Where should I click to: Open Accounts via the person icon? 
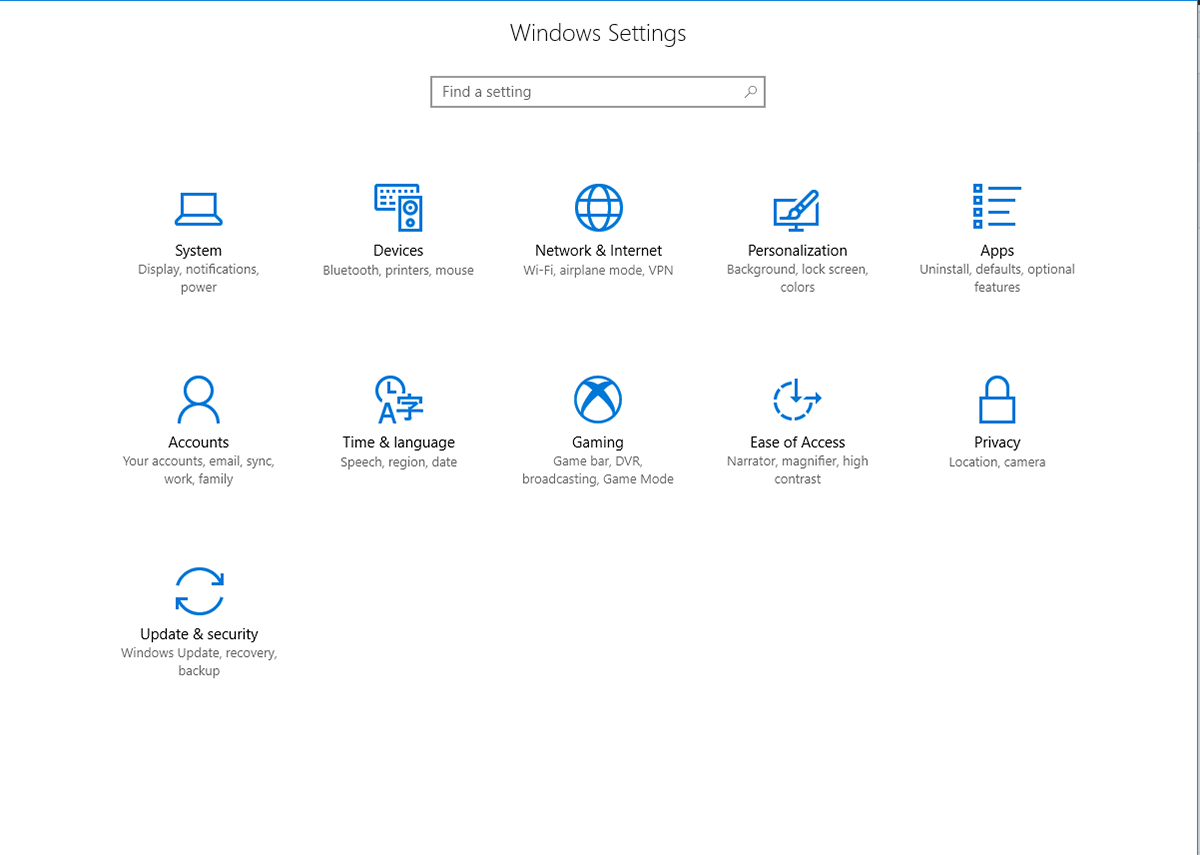click(198, 400)
